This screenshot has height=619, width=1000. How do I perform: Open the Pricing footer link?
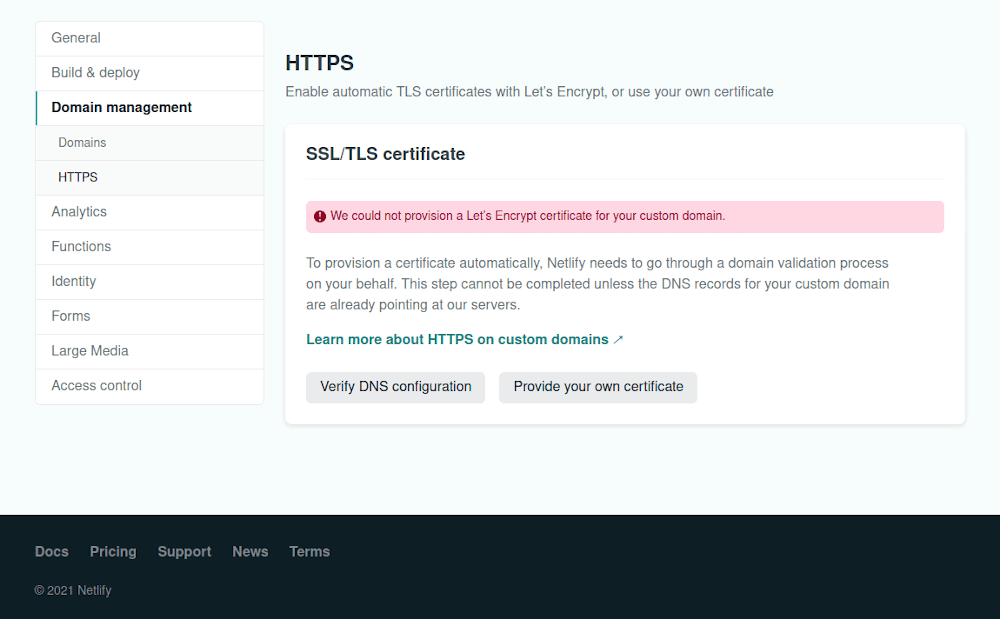point(113,551)
